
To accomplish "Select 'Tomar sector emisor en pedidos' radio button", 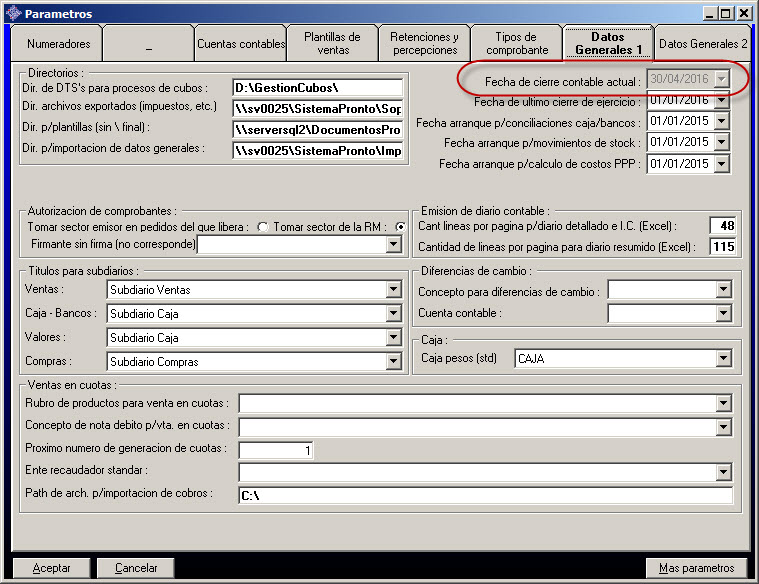I will tap(263, 227).
